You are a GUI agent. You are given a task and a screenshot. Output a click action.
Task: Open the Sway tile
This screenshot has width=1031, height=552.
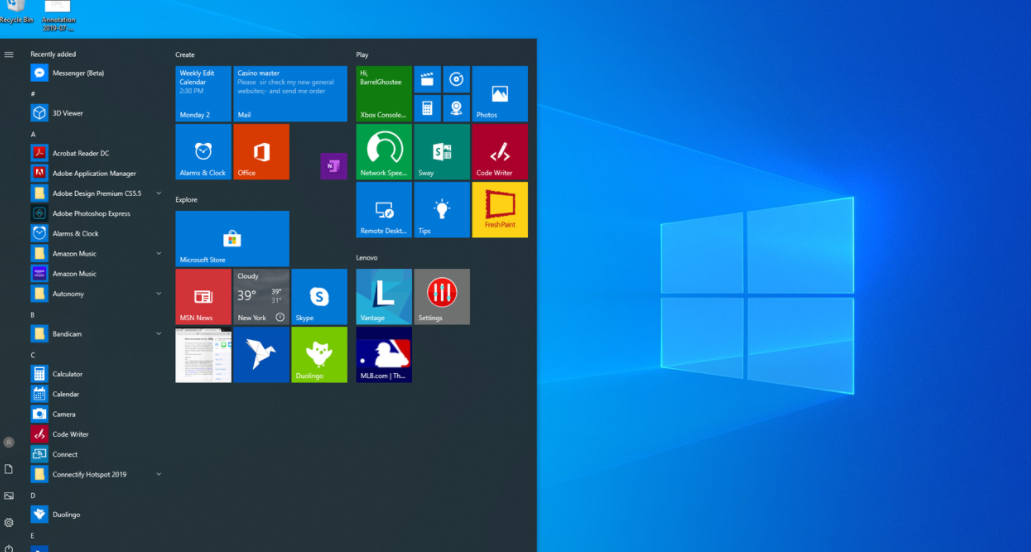tap(442, 152)
